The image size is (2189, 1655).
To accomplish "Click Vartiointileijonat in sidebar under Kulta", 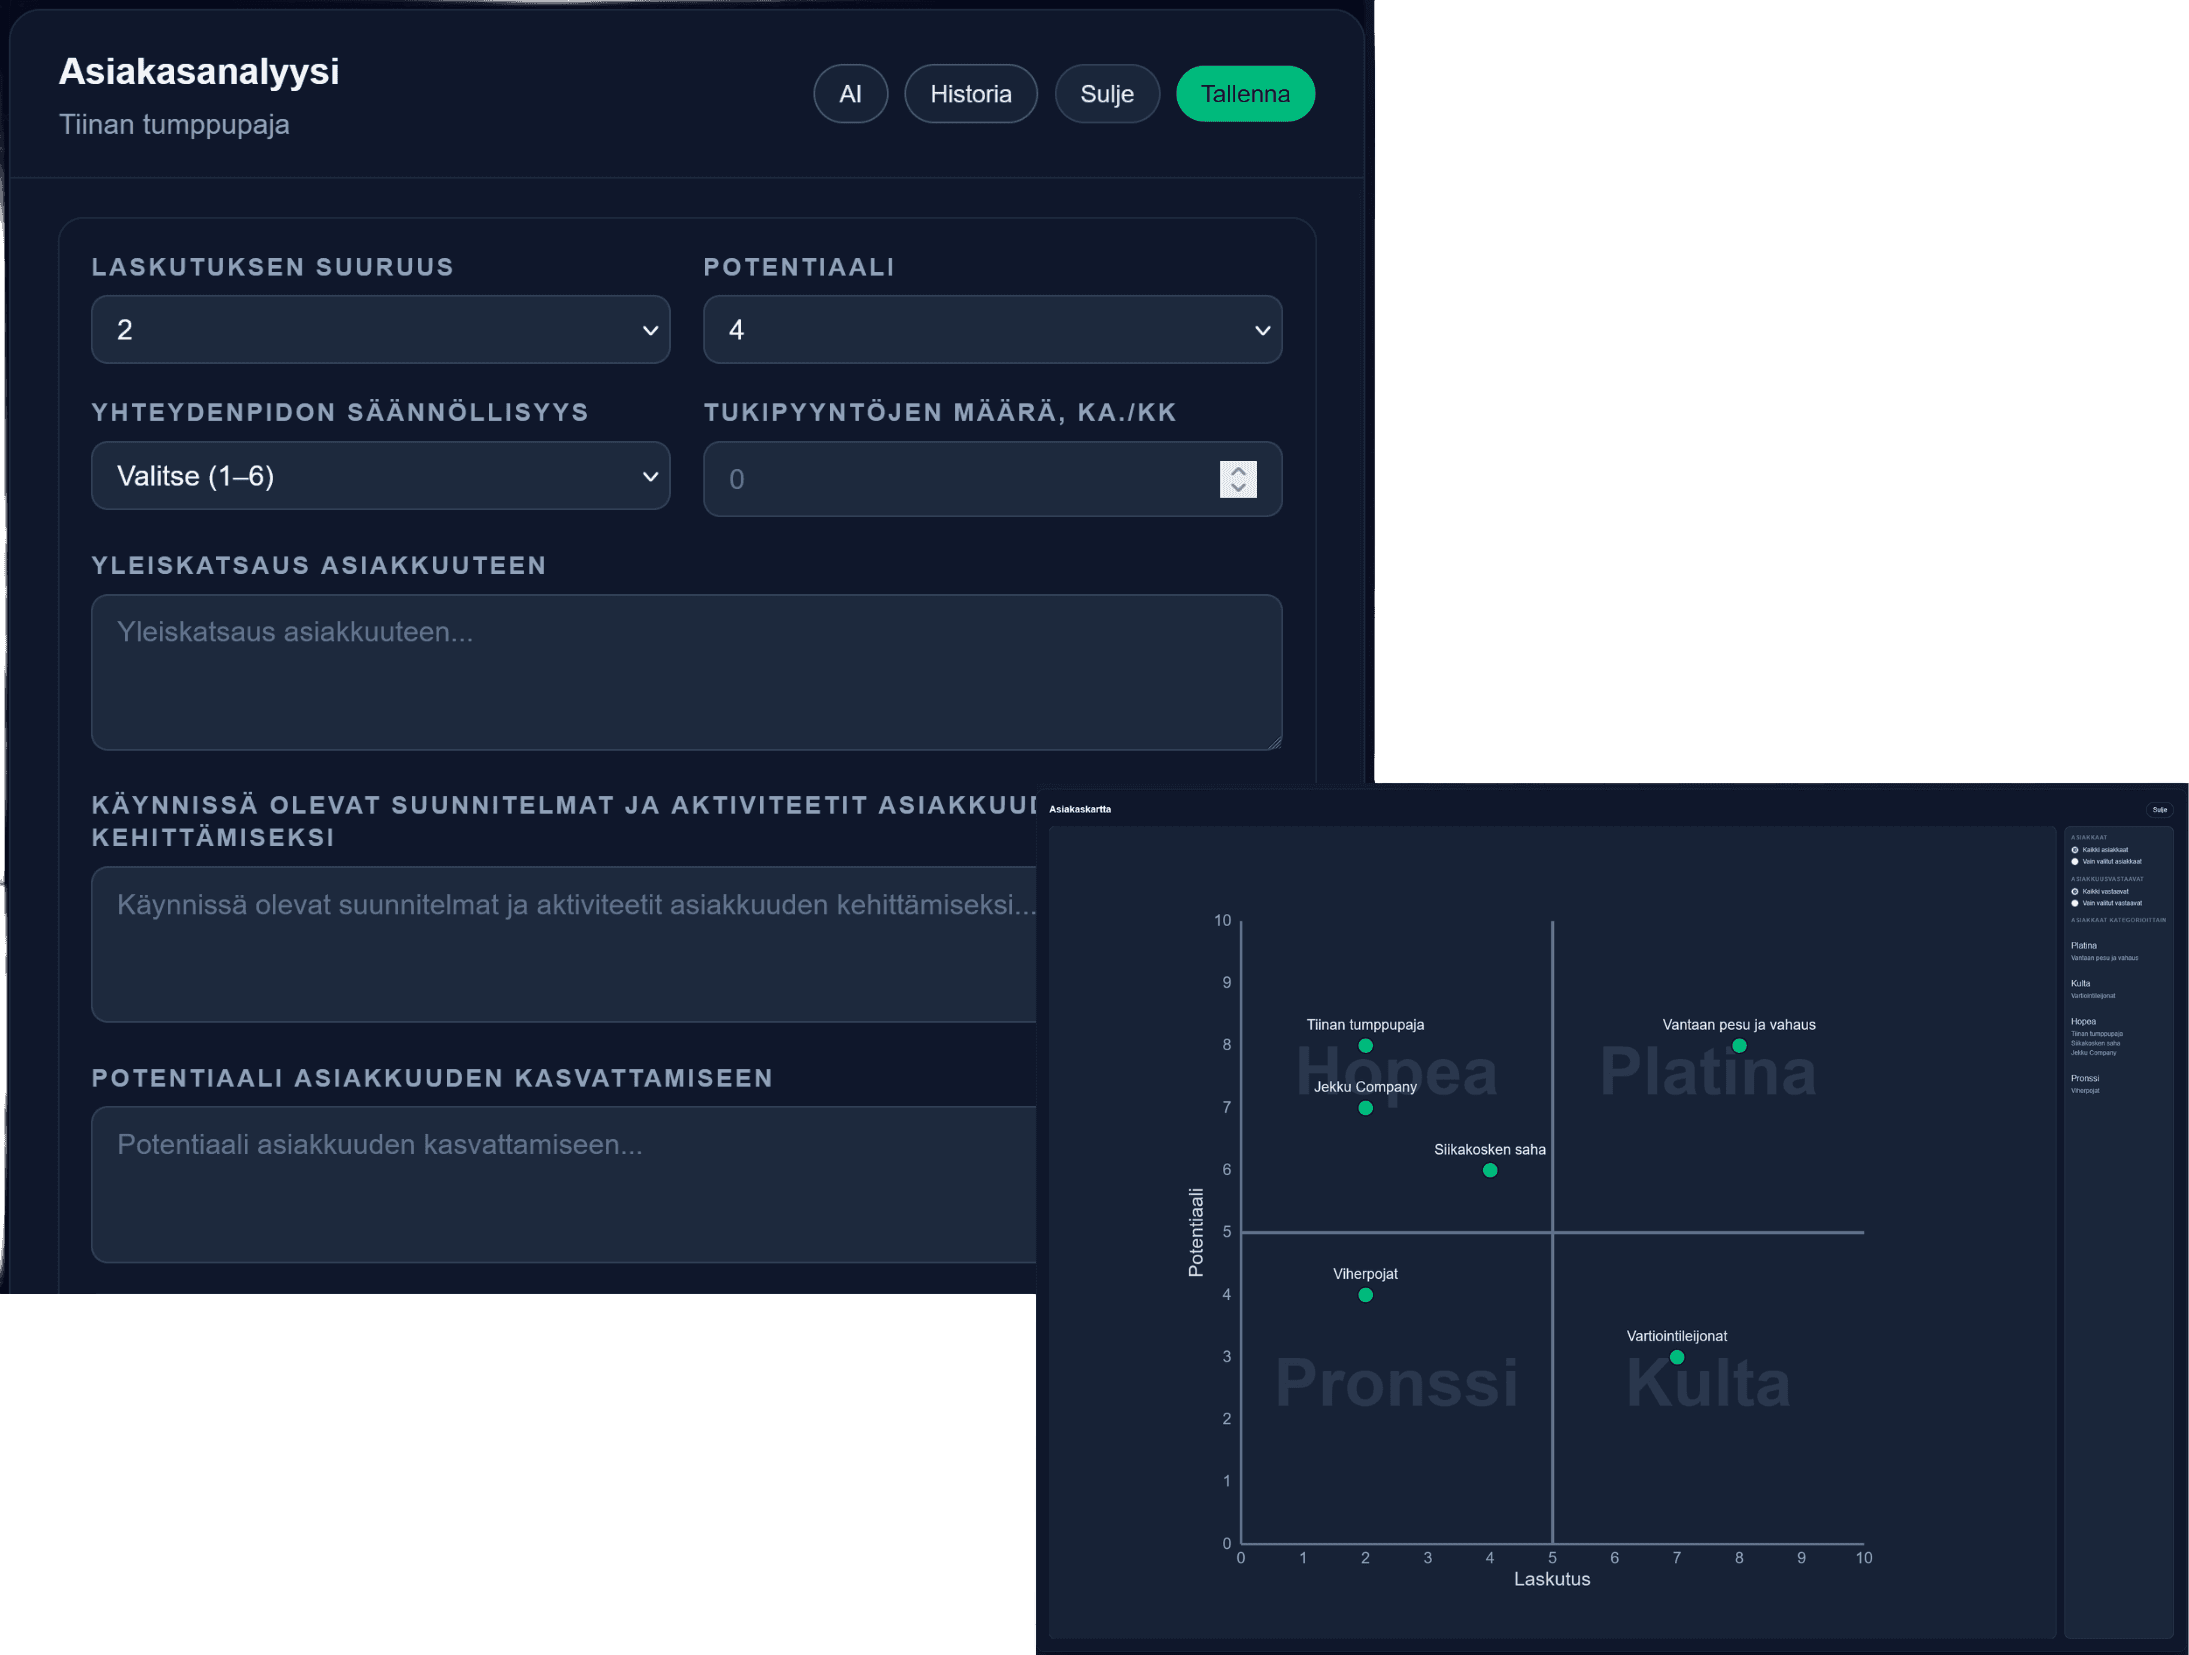I will (2093, 996).
